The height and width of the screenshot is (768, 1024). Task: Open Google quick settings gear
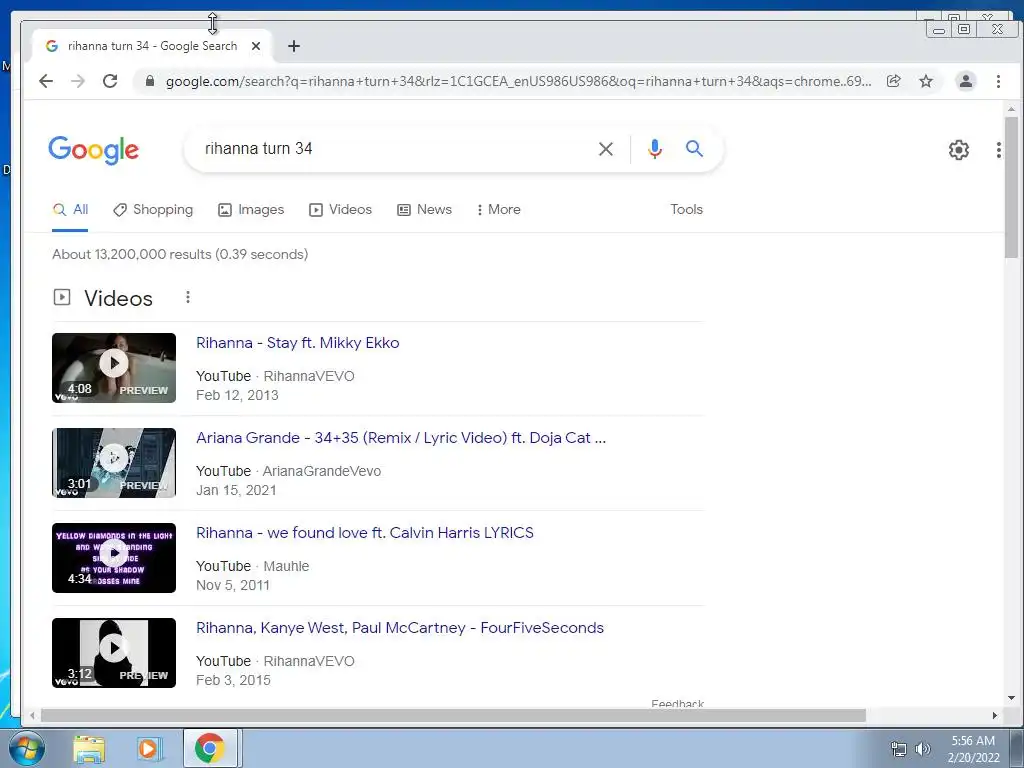(x=959, y=150)
